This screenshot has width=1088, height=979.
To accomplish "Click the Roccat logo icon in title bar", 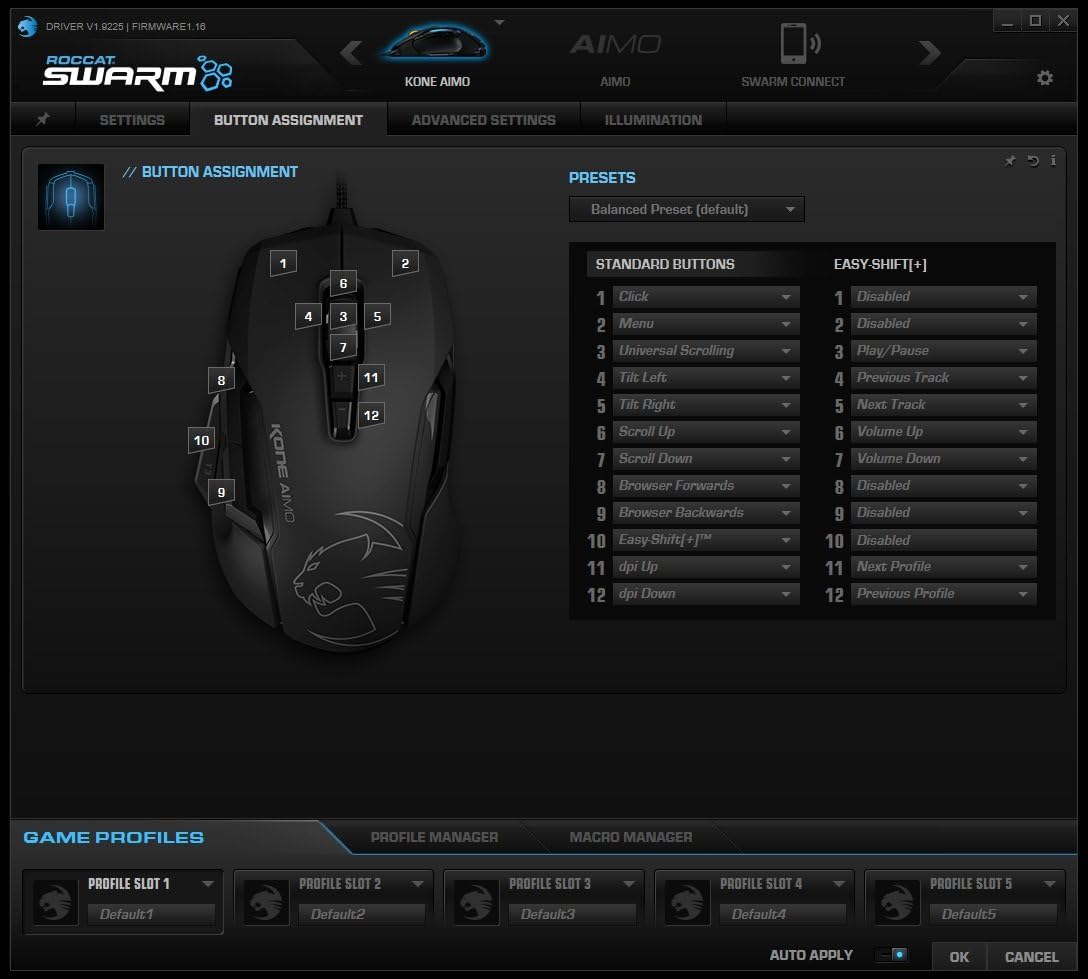I will 27,26.
